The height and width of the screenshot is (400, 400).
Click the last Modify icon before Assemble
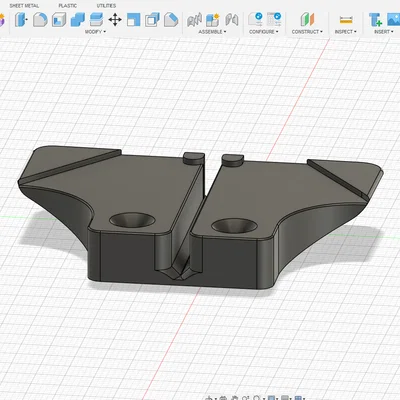[171, 19]
